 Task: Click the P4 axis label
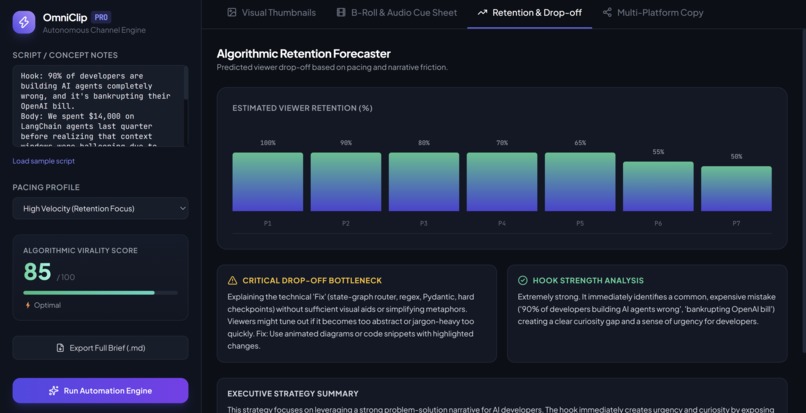502,224
